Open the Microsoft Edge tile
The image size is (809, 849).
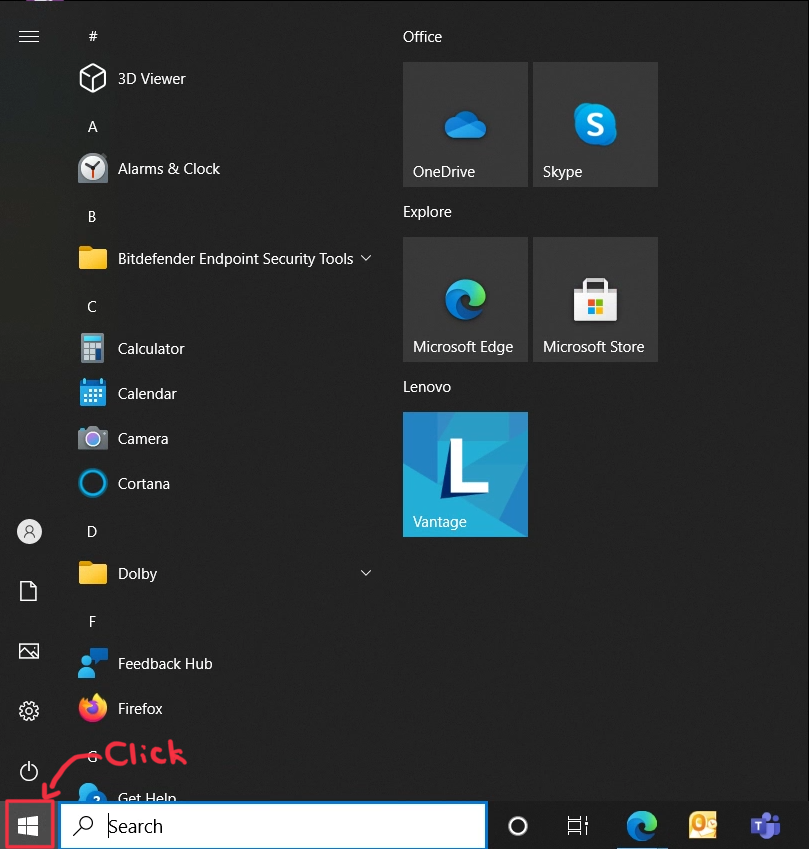[465, 299]
